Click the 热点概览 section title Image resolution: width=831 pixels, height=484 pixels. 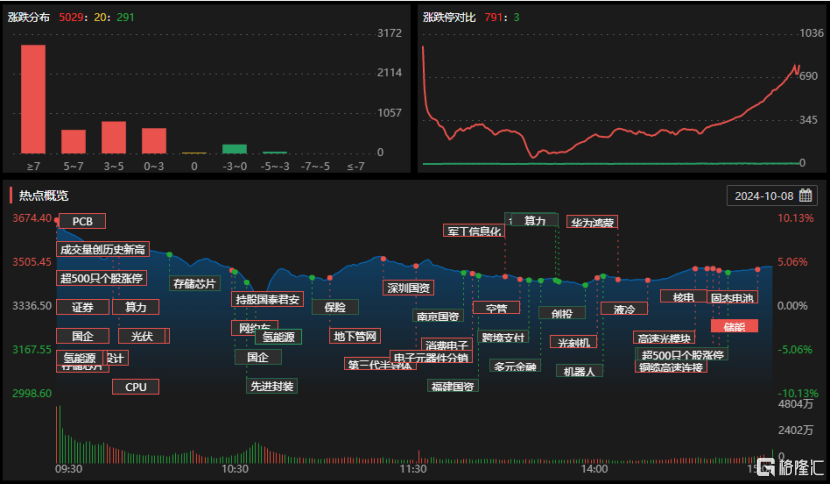(x=43, y=196)
